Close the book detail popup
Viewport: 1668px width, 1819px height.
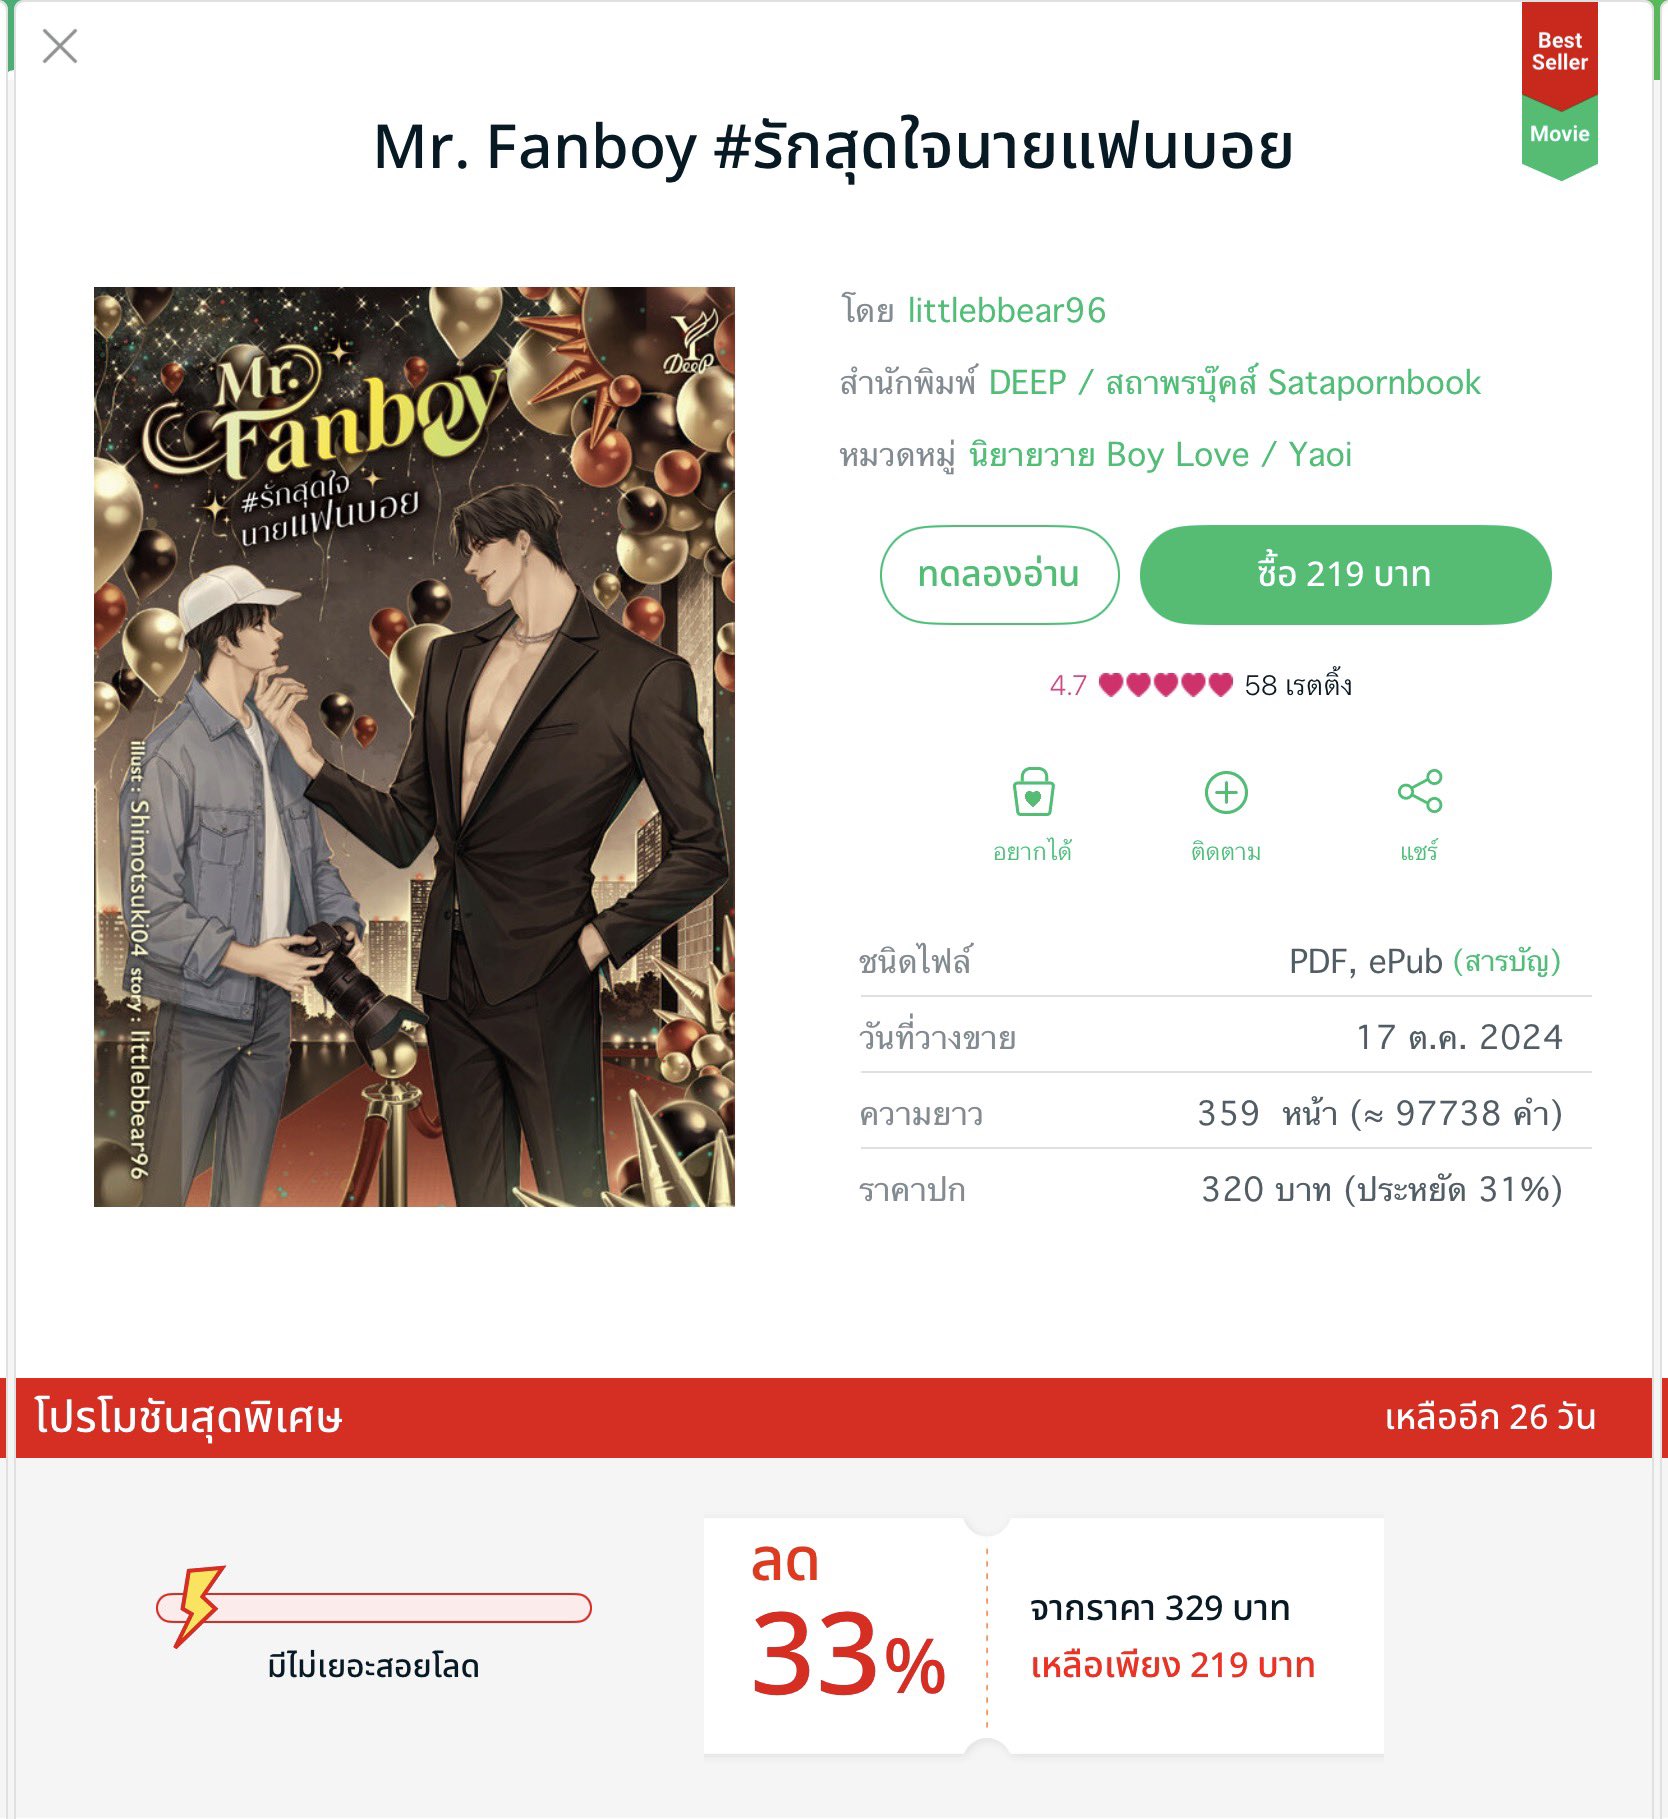(60, 46)
